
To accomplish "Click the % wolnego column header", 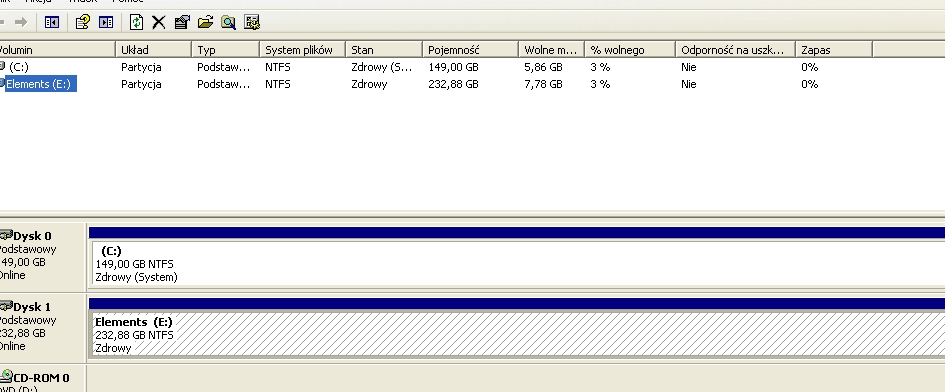I will click(630, 49).
